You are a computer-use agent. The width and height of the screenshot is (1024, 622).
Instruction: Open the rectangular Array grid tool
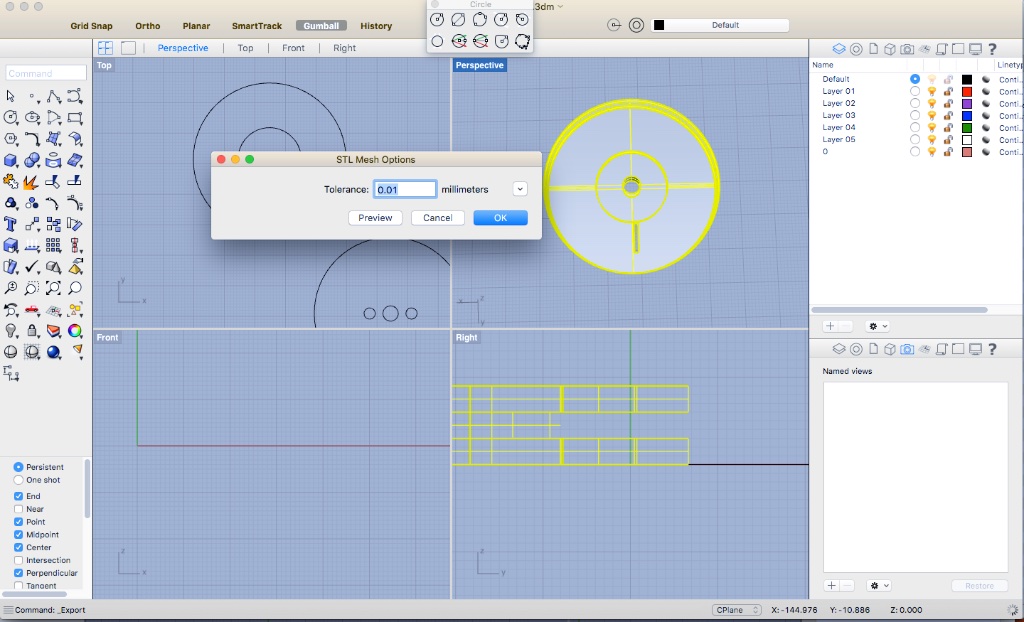click(54, 245)
